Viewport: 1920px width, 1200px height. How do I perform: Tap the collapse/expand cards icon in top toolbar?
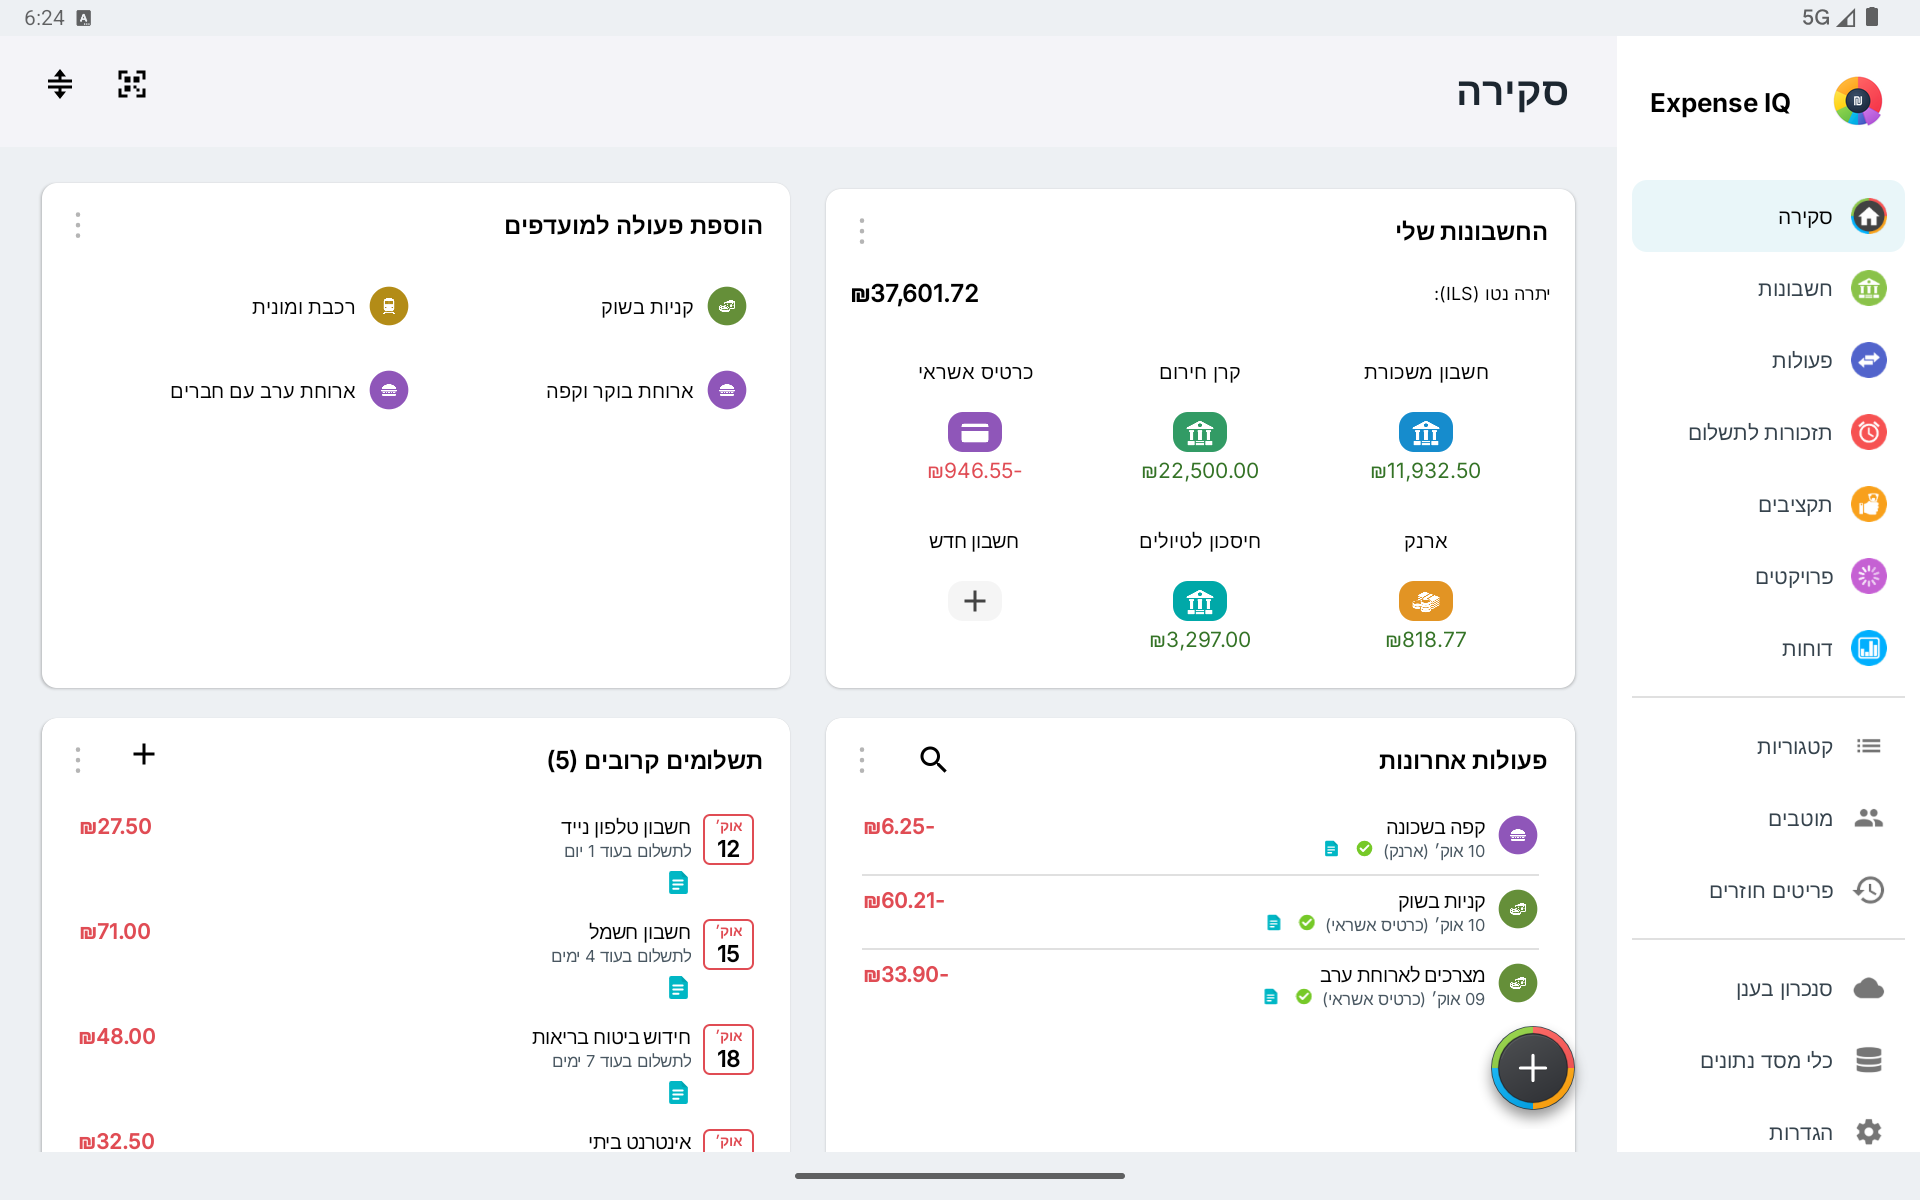coord(60,84)
